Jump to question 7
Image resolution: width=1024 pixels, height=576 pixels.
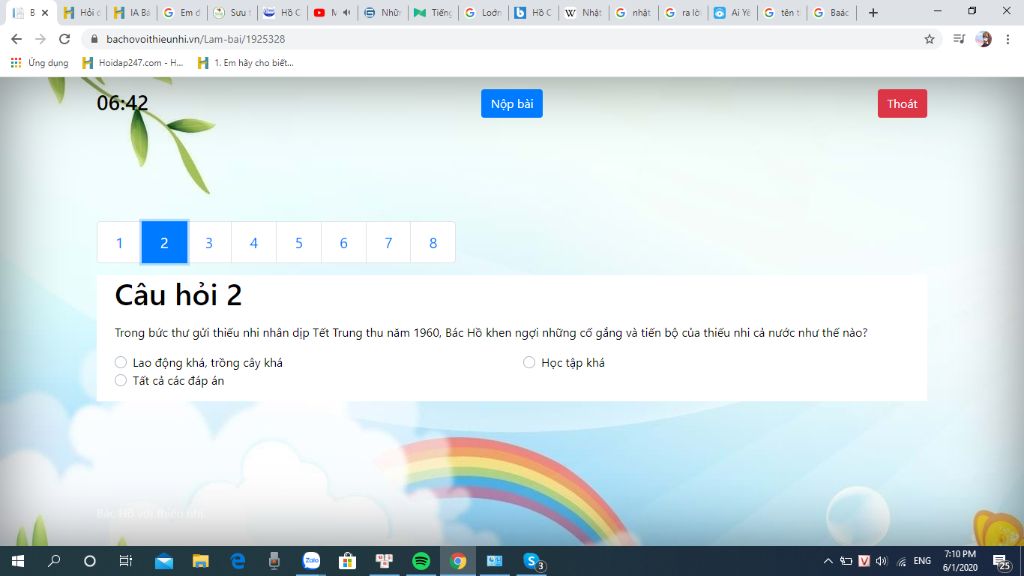coord(389,243)
